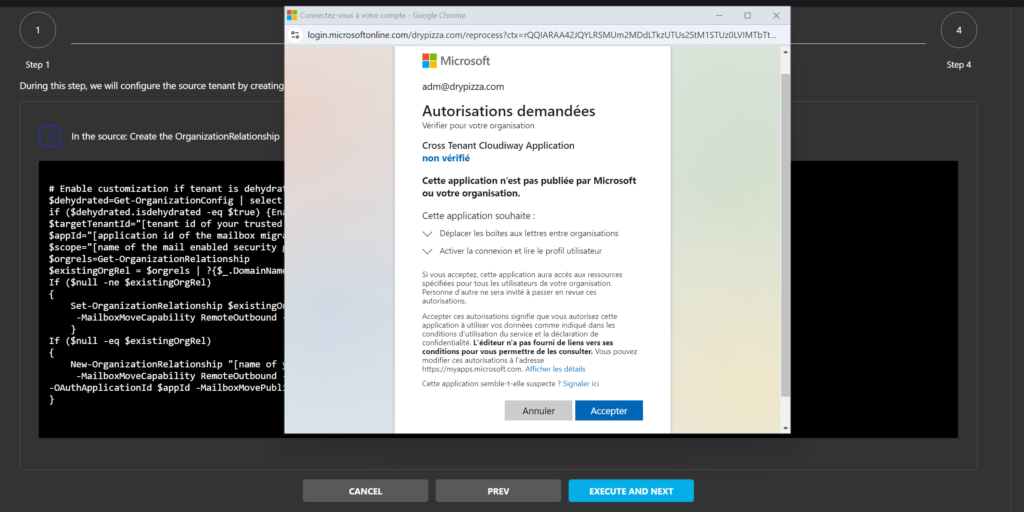Click the popup vertical scrollbar thumb
Viewport: 1024px width, 512px height.
[x=785, y=235]
